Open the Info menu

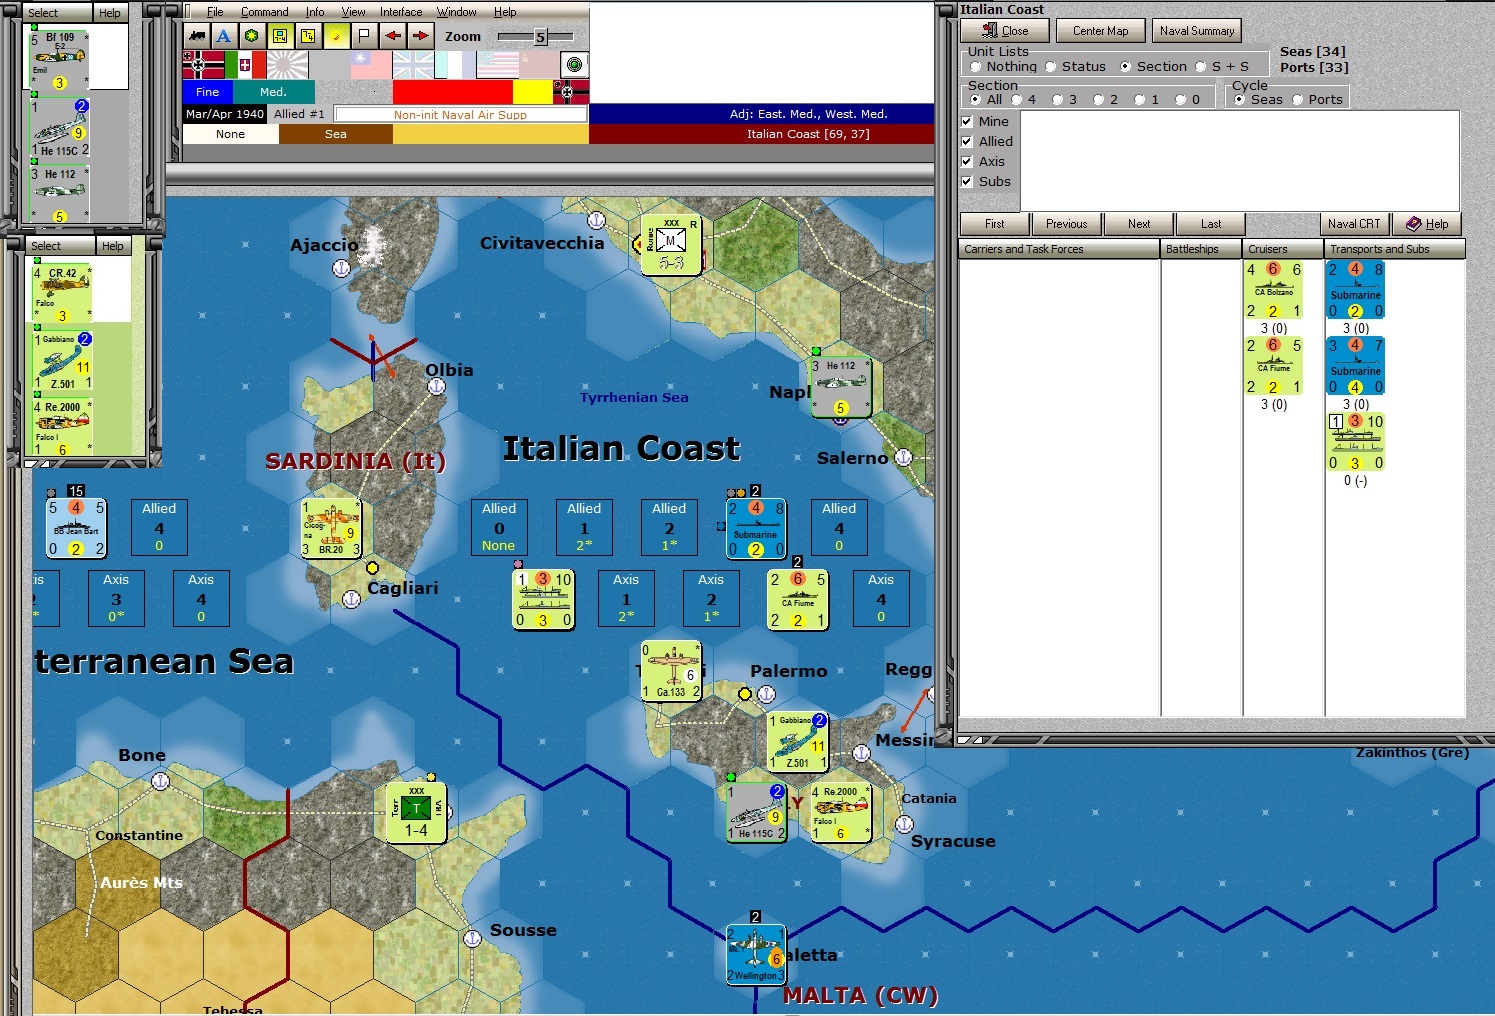(315, 12)
